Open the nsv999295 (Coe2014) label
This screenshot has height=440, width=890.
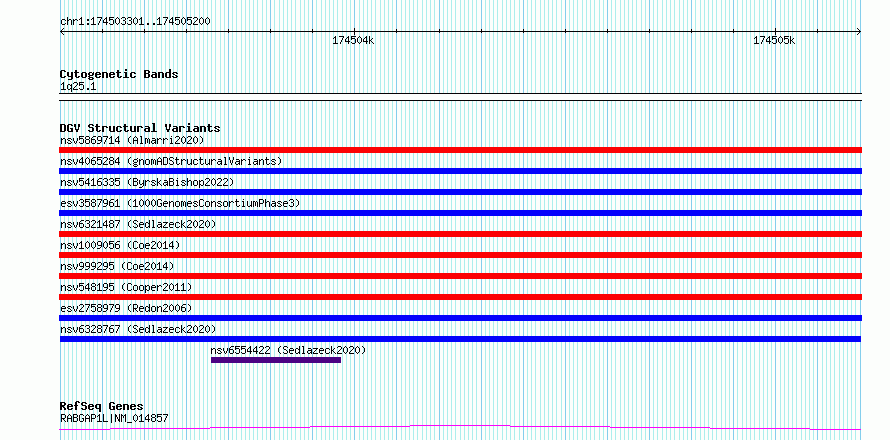117,266
